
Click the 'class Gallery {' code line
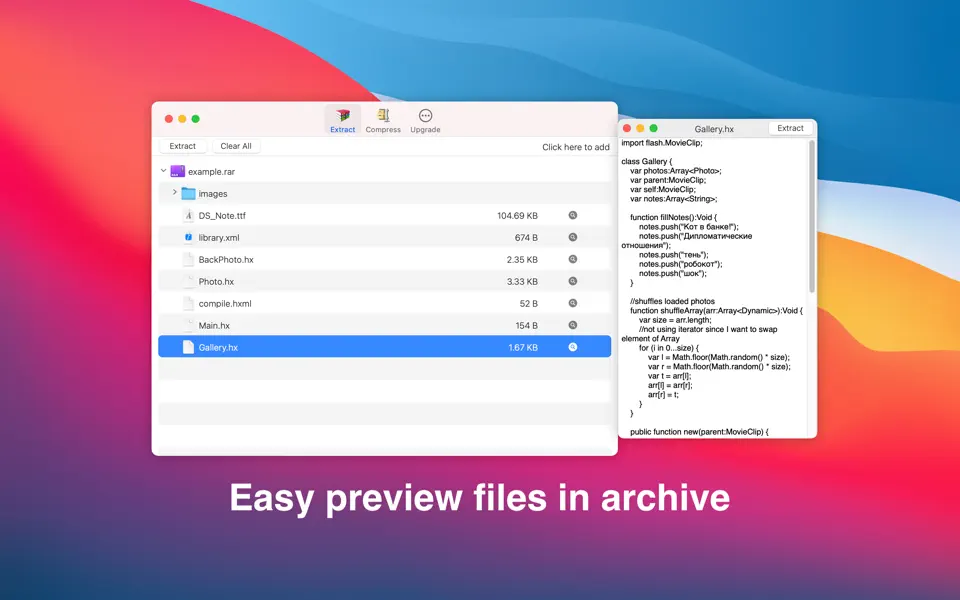pos(647,162)
